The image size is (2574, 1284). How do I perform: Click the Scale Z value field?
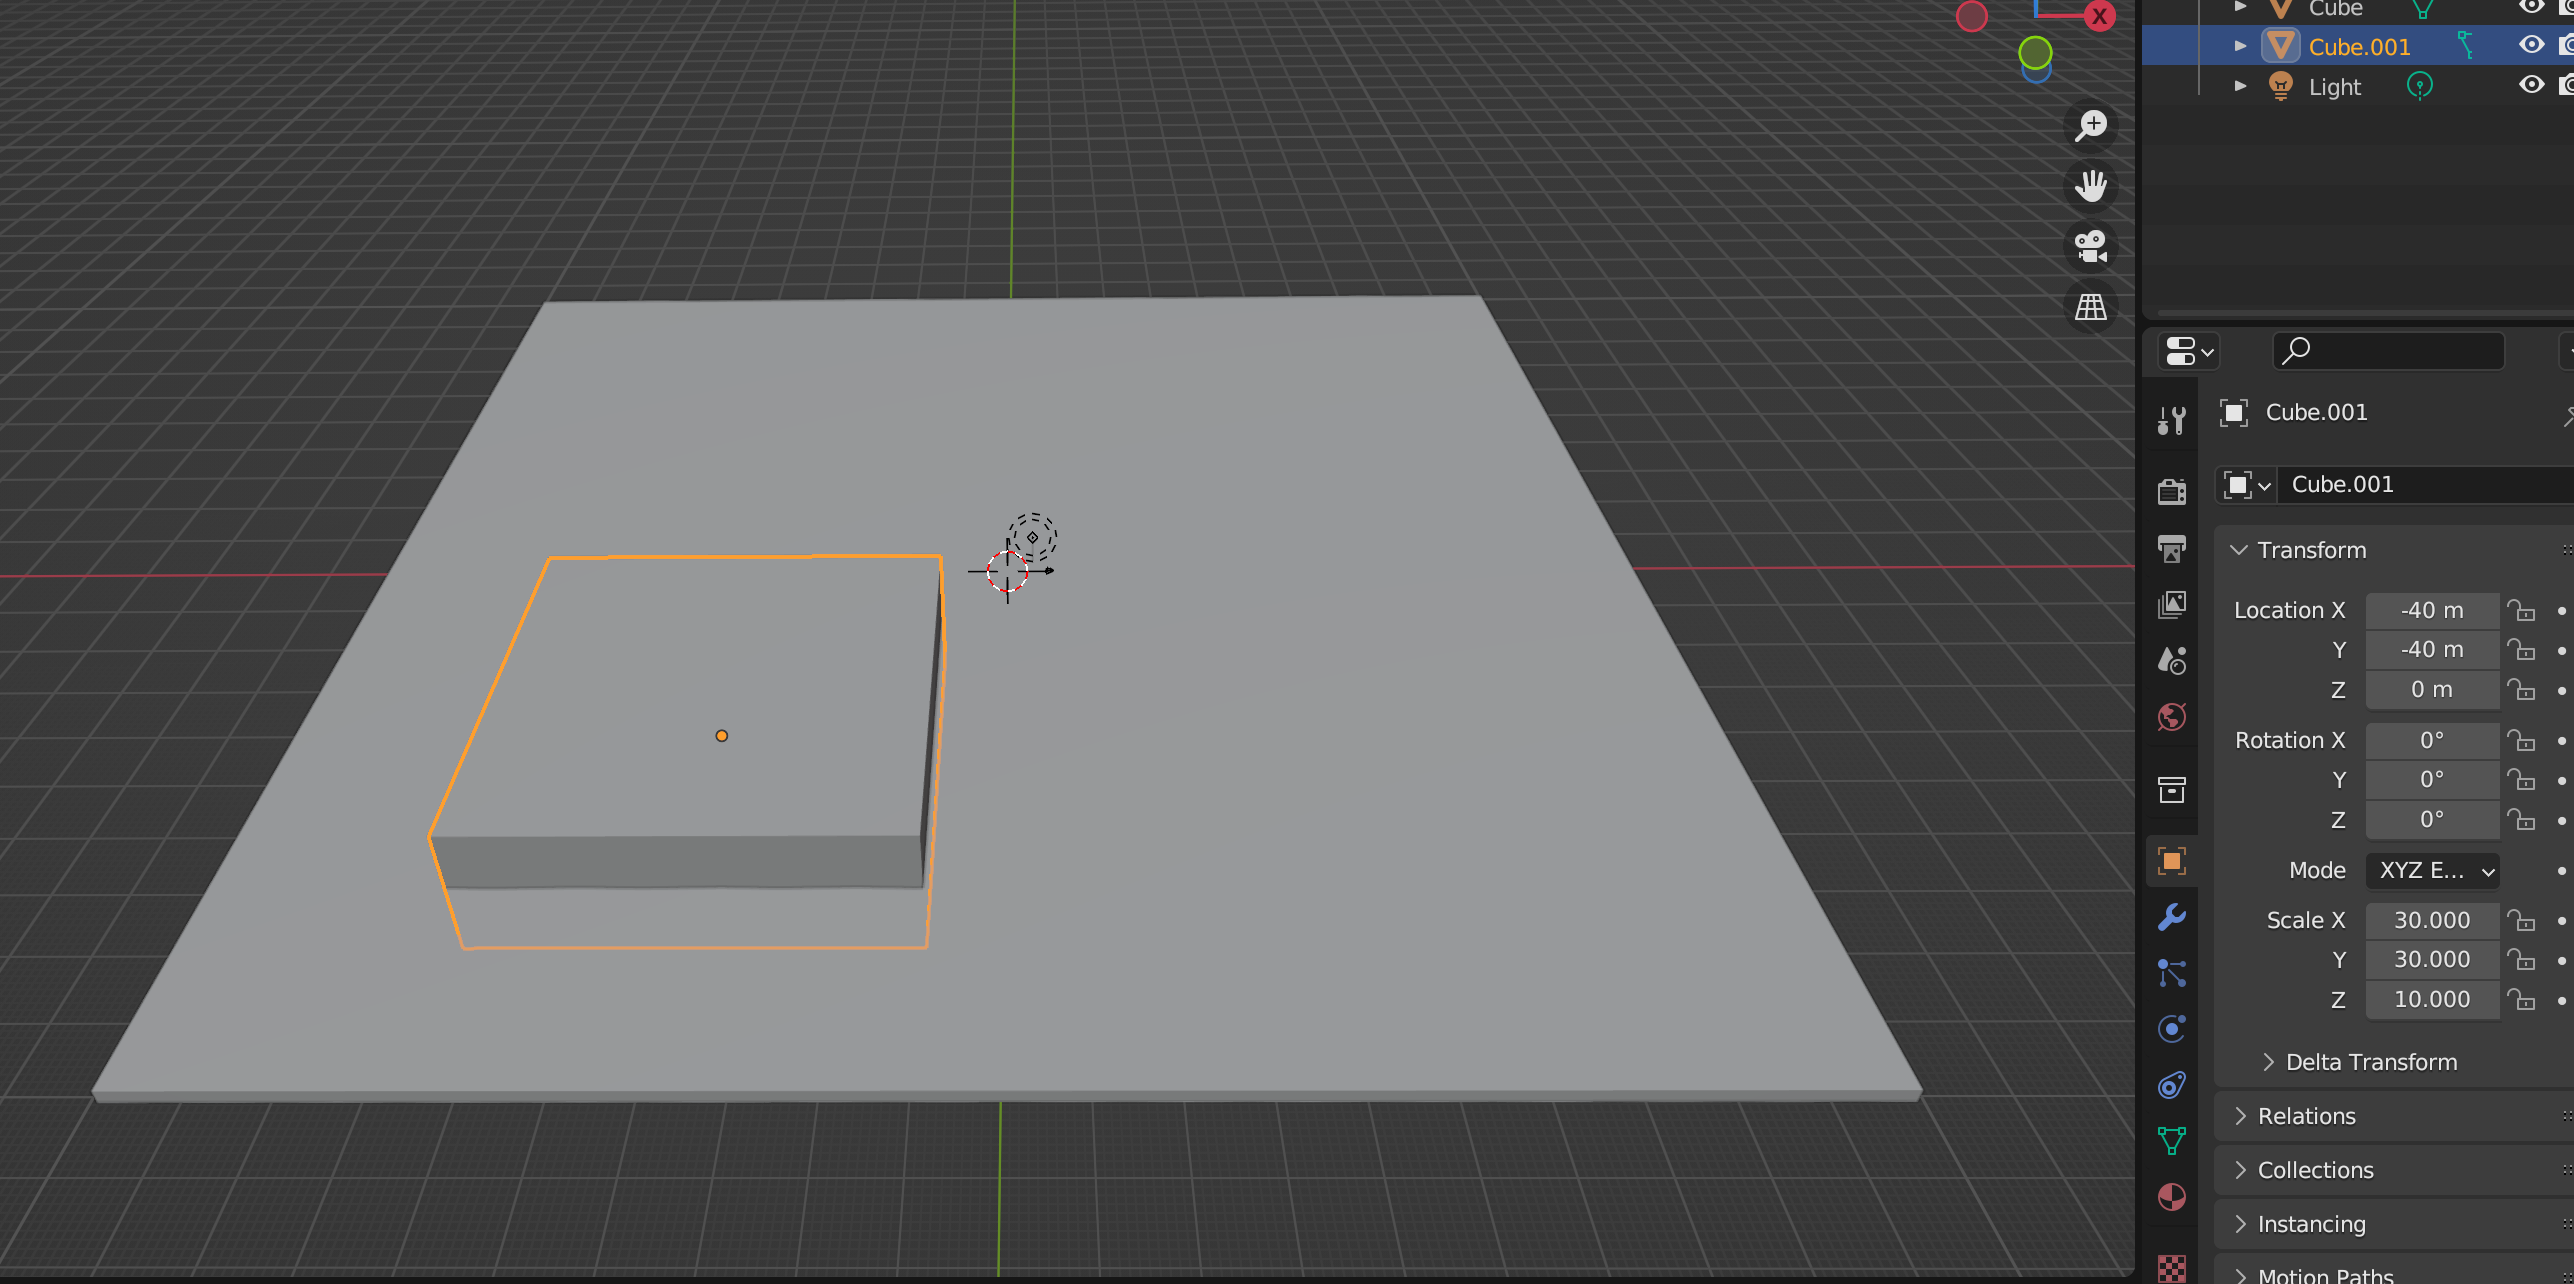click(x=2431, y=999)
